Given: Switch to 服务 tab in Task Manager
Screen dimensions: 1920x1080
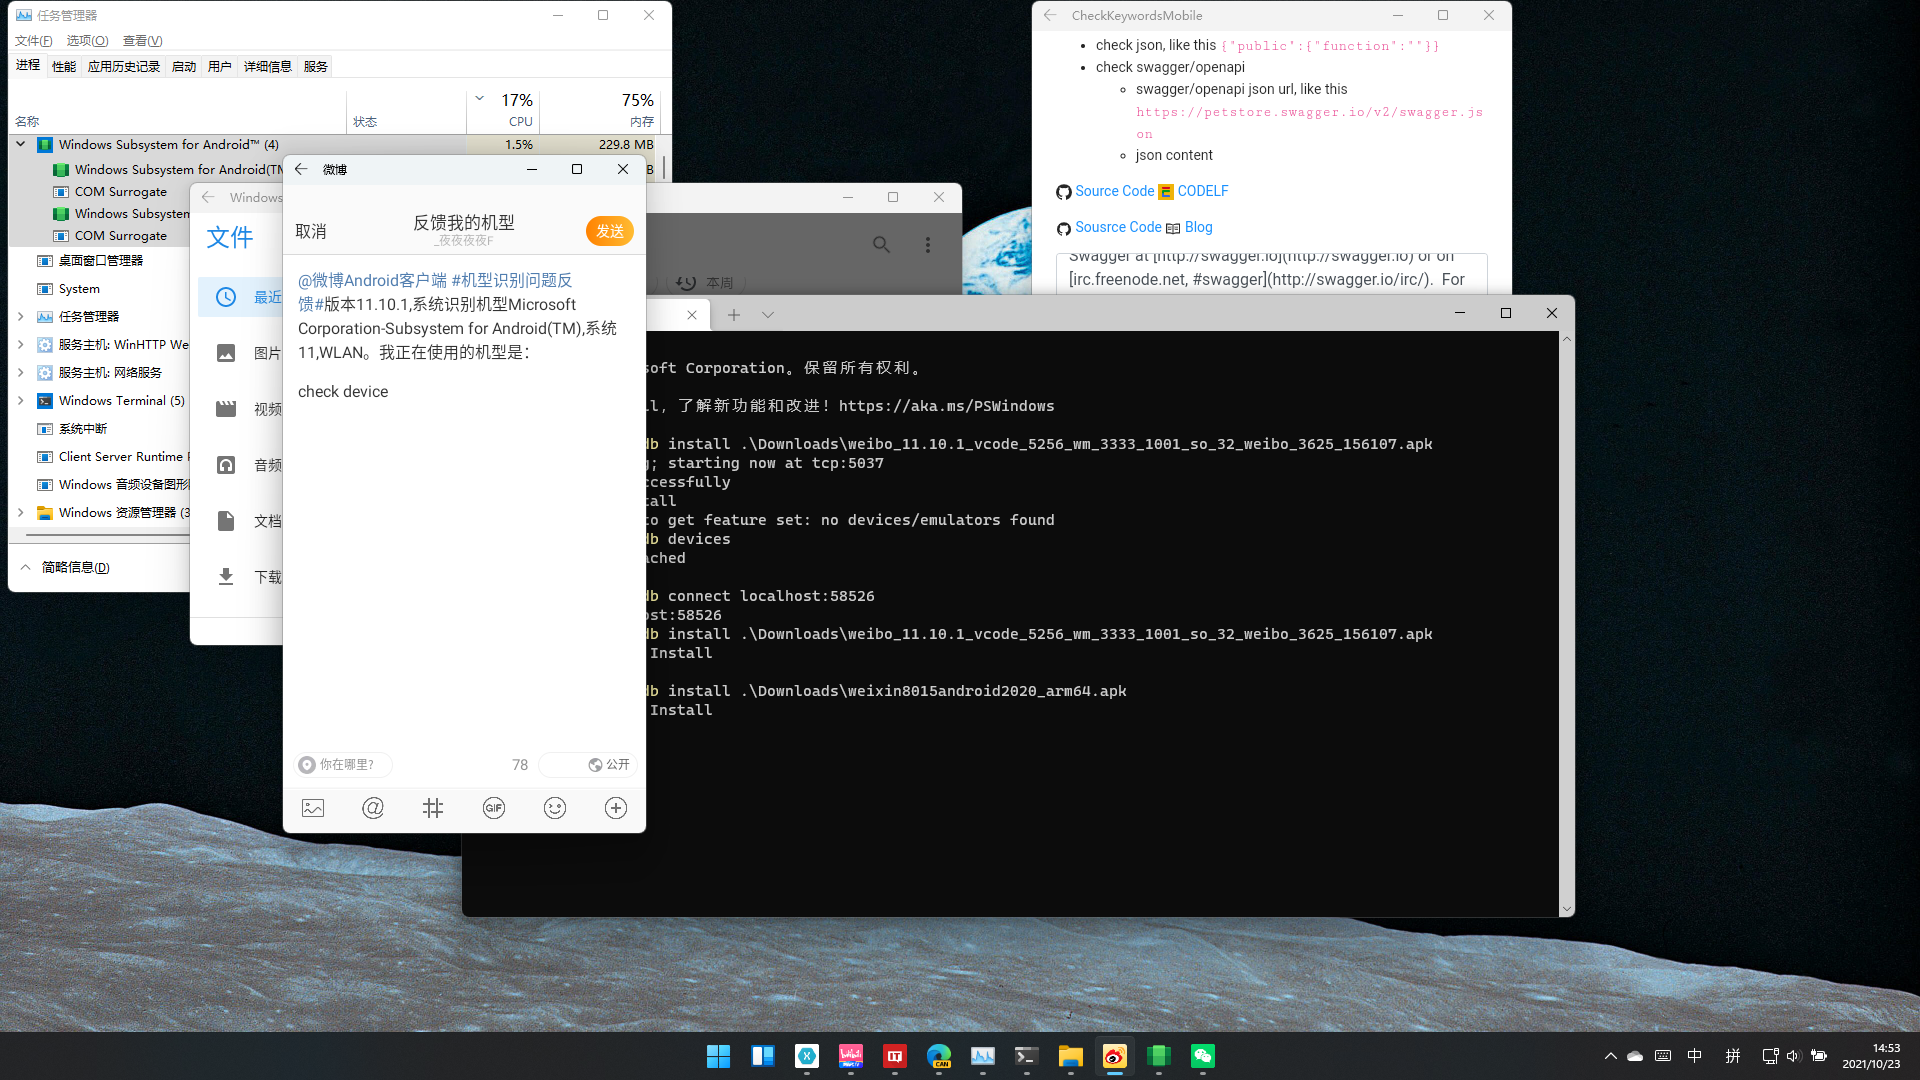Looking at the screenshot, I should click(x=316, y=66).
